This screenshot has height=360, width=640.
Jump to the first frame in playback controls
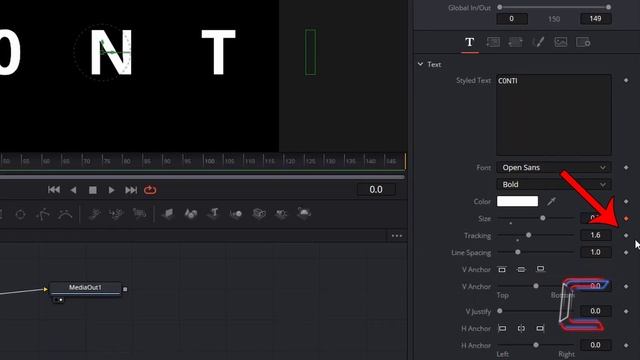[x=54, y=190]
